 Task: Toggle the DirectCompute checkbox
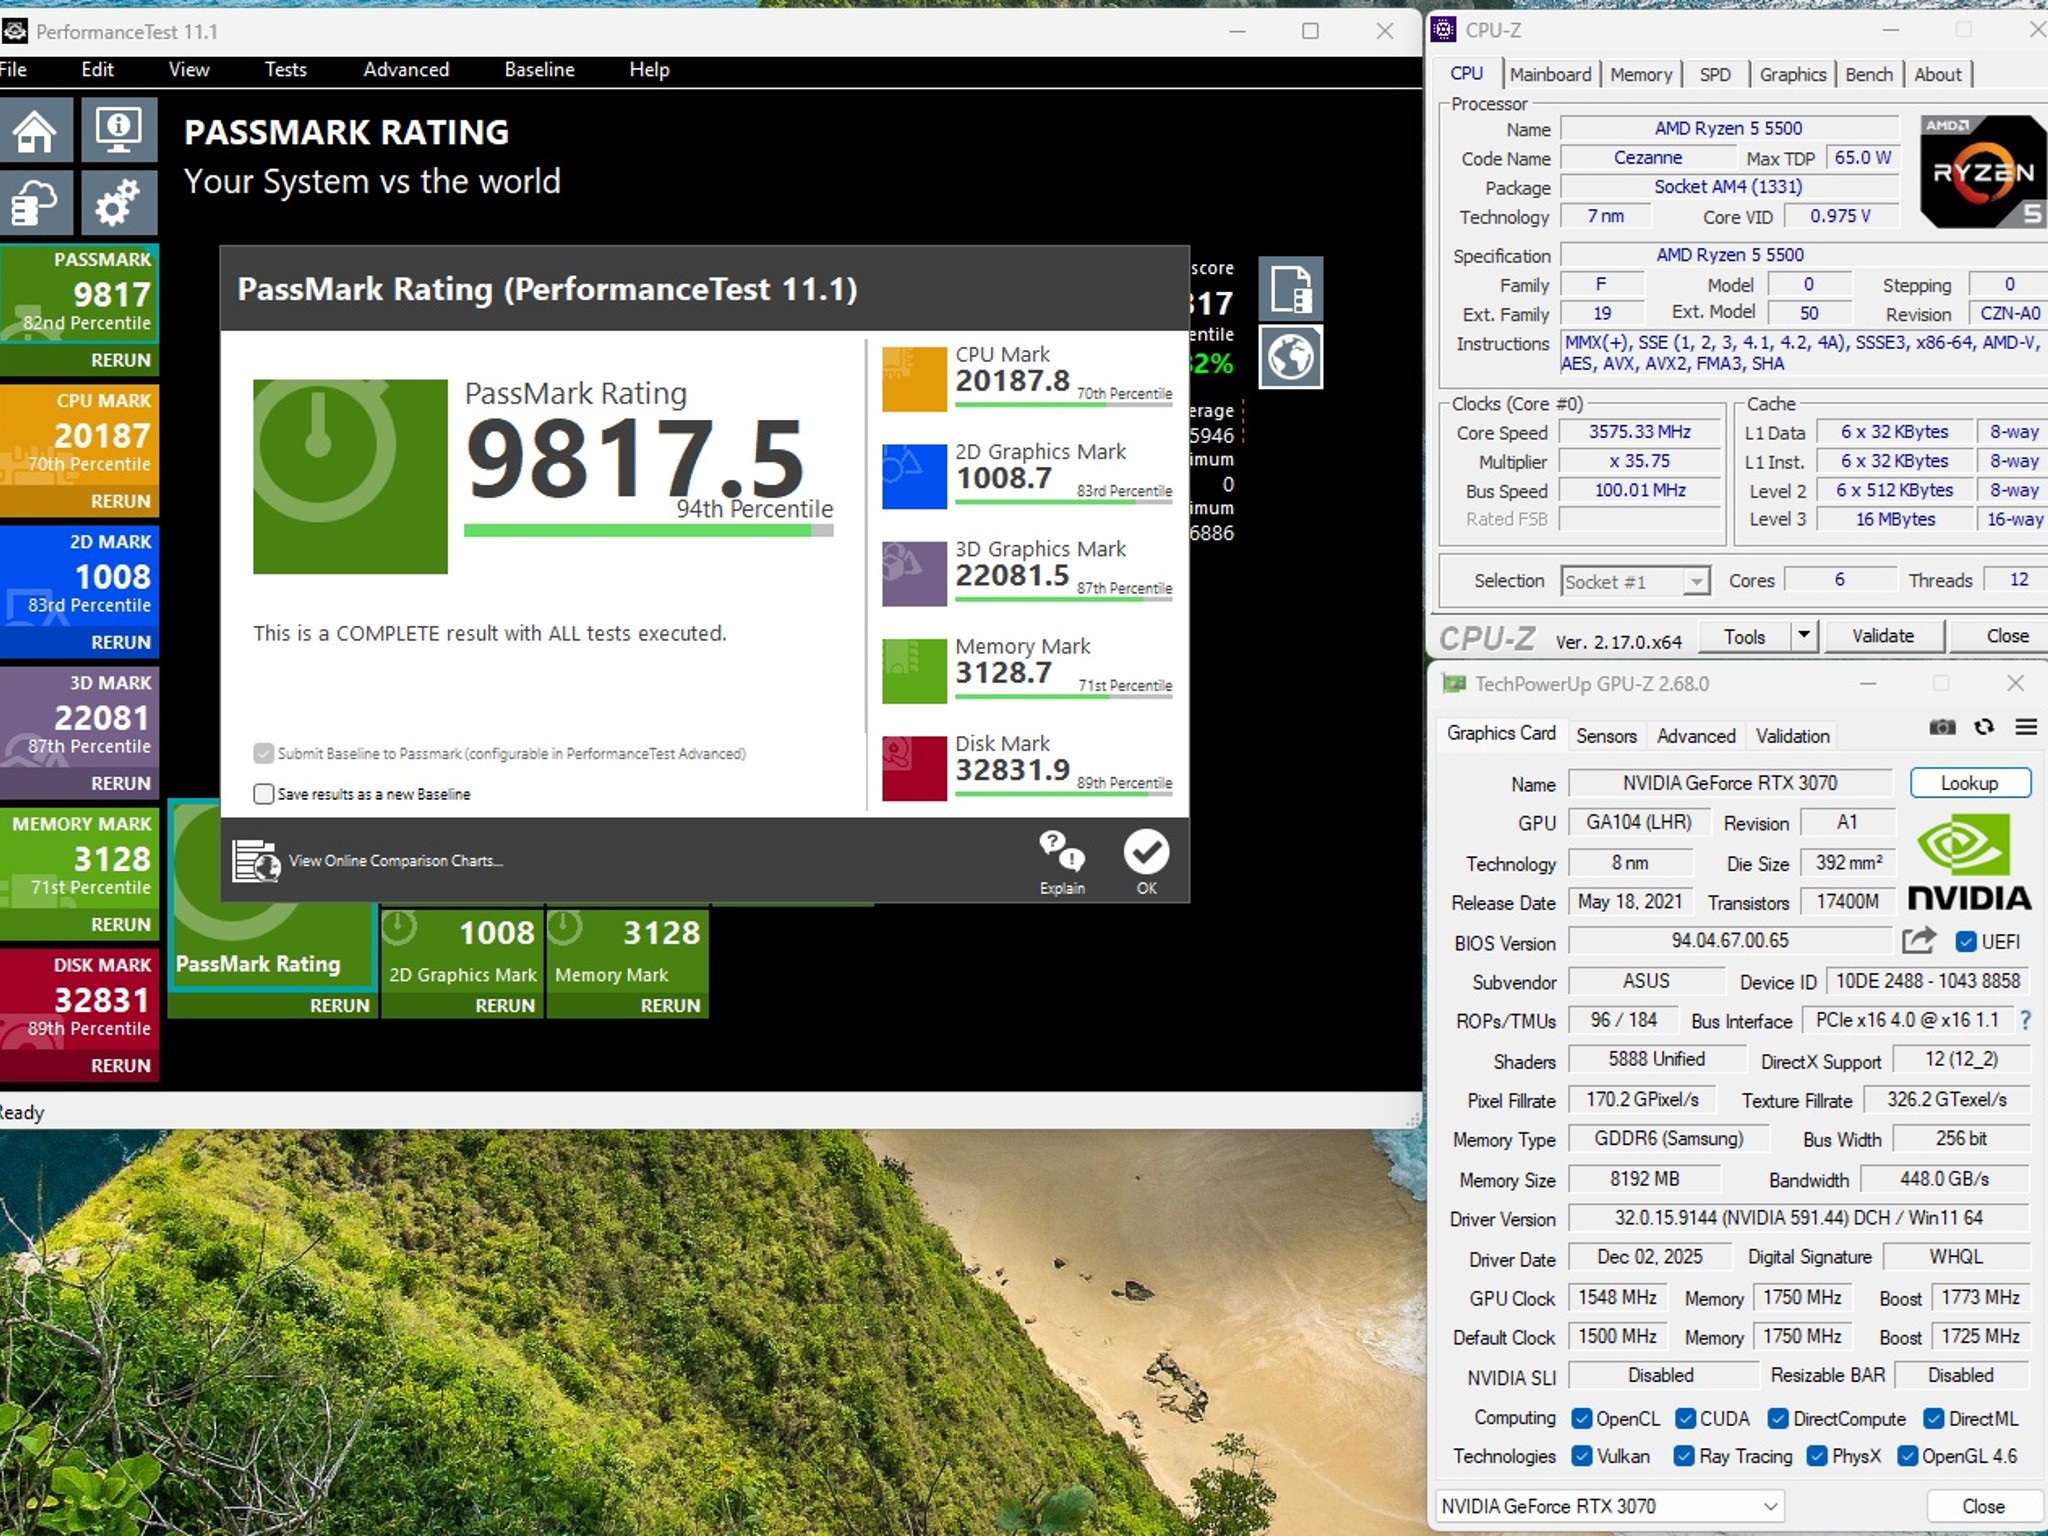pos(1778,1419)
